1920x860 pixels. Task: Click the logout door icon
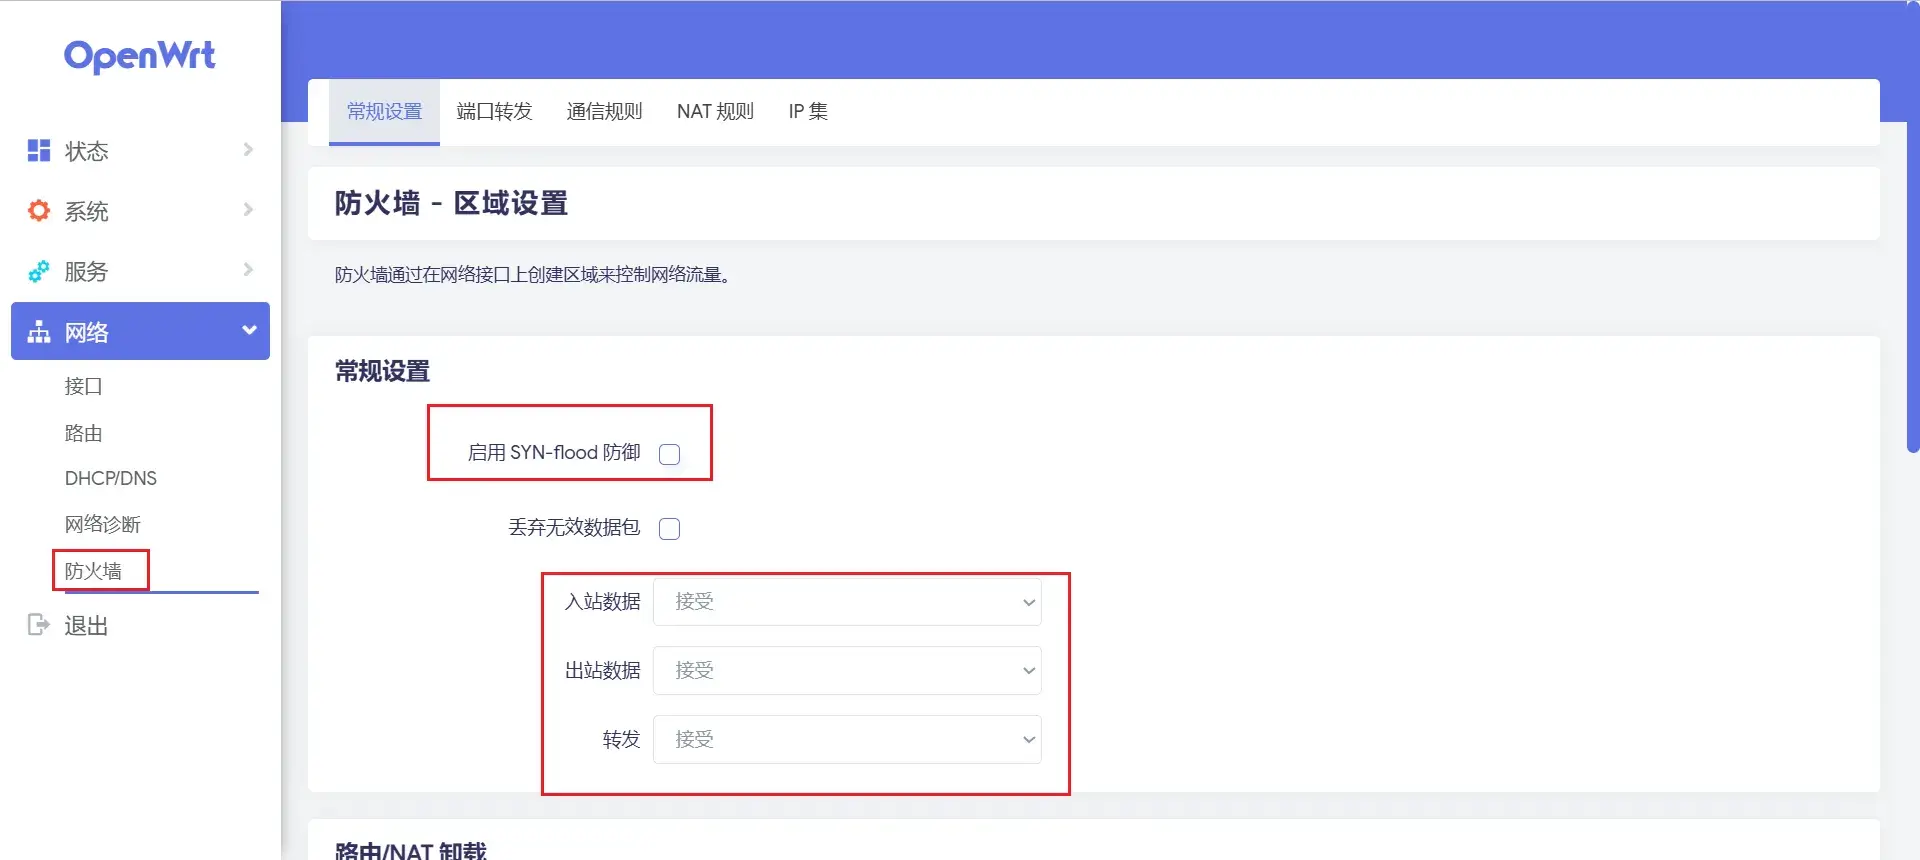click(x=38, y=625)
